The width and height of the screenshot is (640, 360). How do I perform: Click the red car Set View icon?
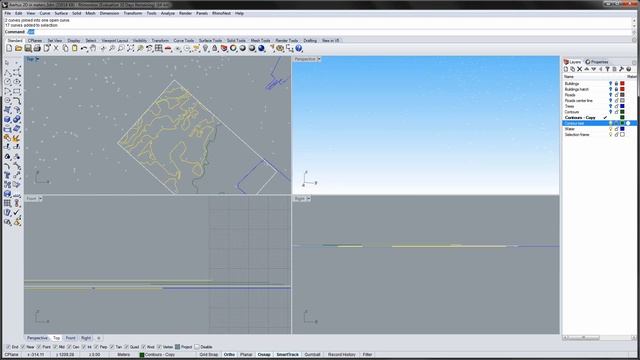point(168,48)
